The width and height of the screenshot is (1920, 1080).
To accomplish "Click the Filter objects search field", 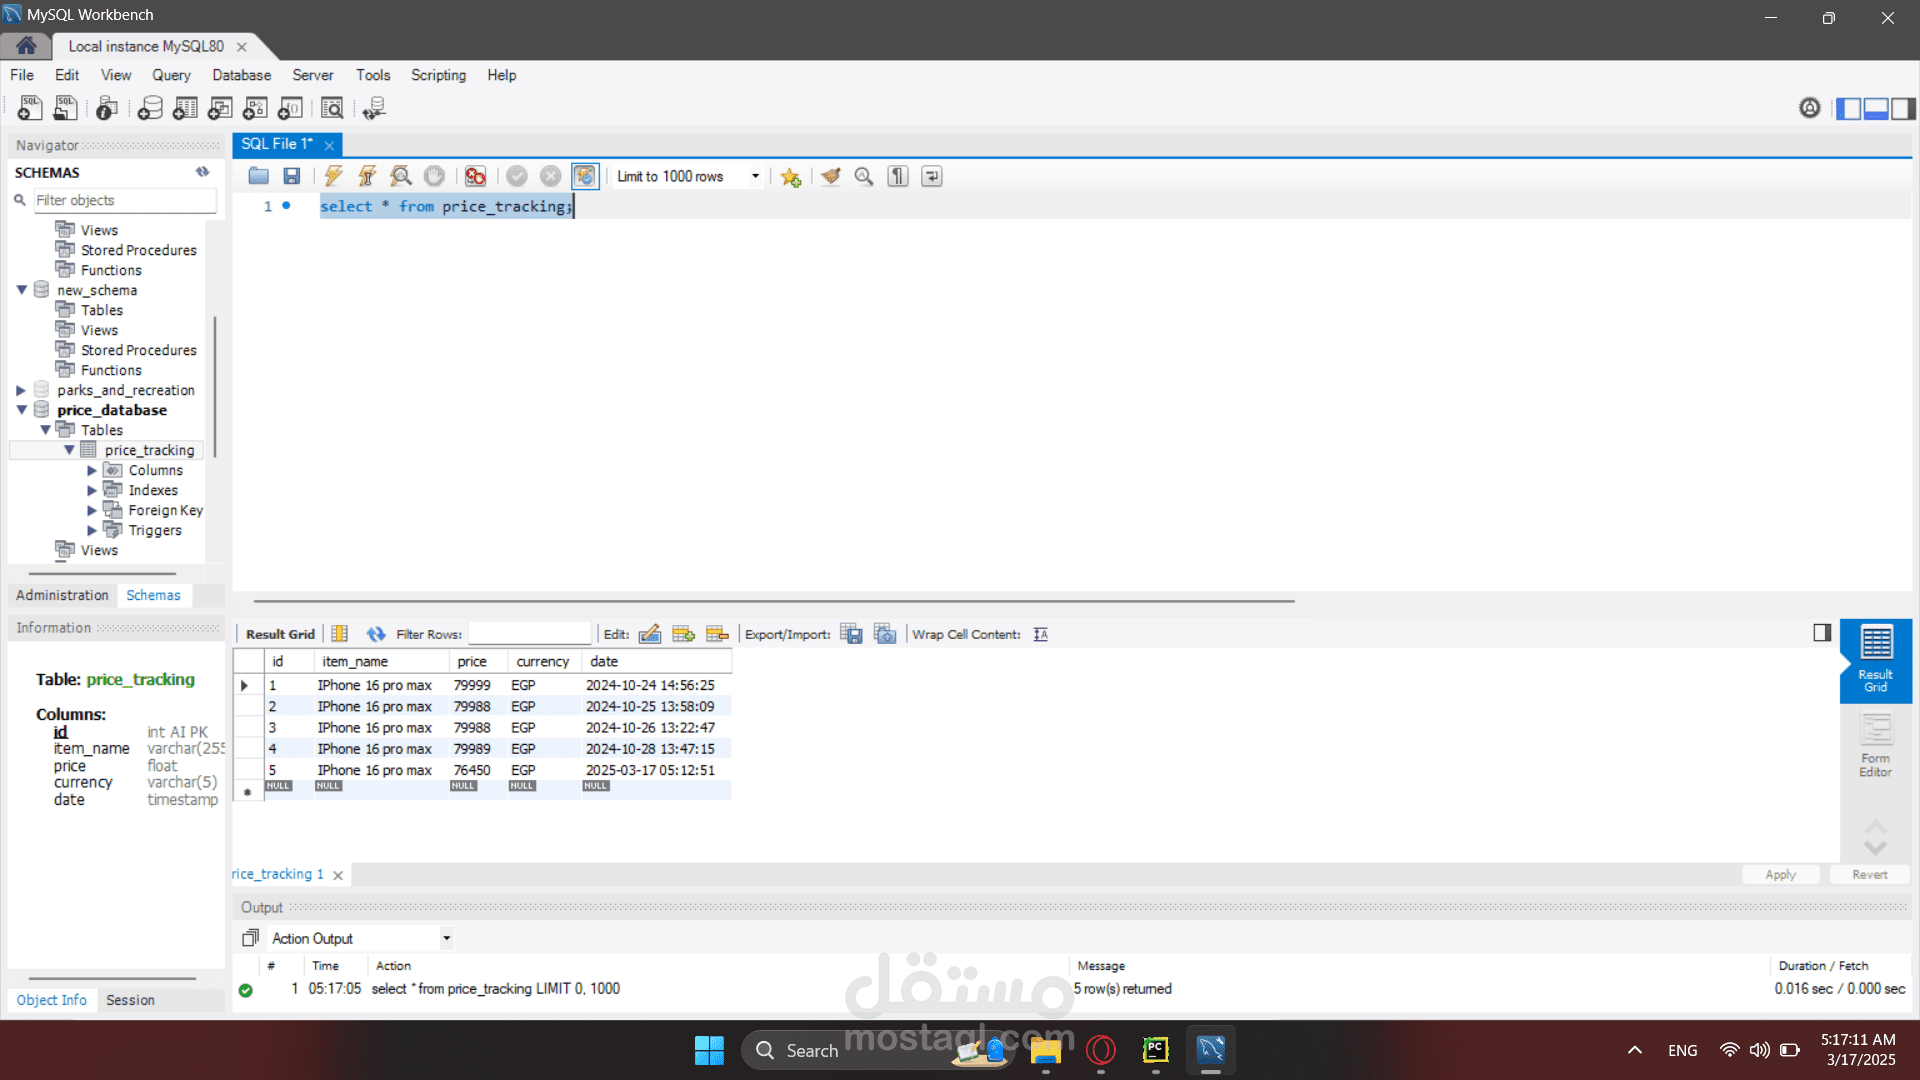I will (x=125, y=200).
